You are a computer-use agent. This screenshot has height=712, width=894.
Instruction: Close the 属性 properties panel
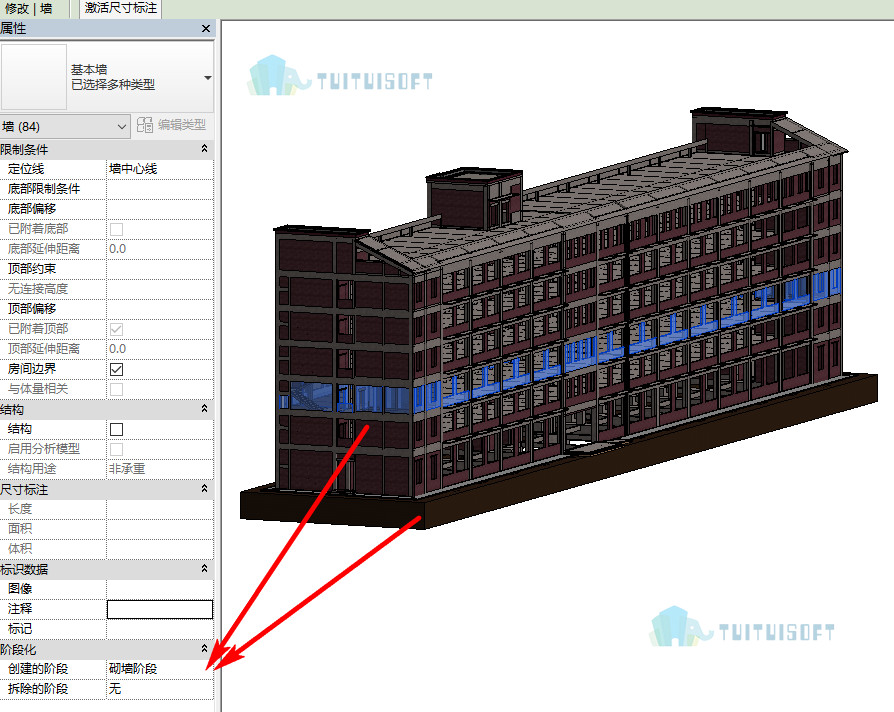206,29
